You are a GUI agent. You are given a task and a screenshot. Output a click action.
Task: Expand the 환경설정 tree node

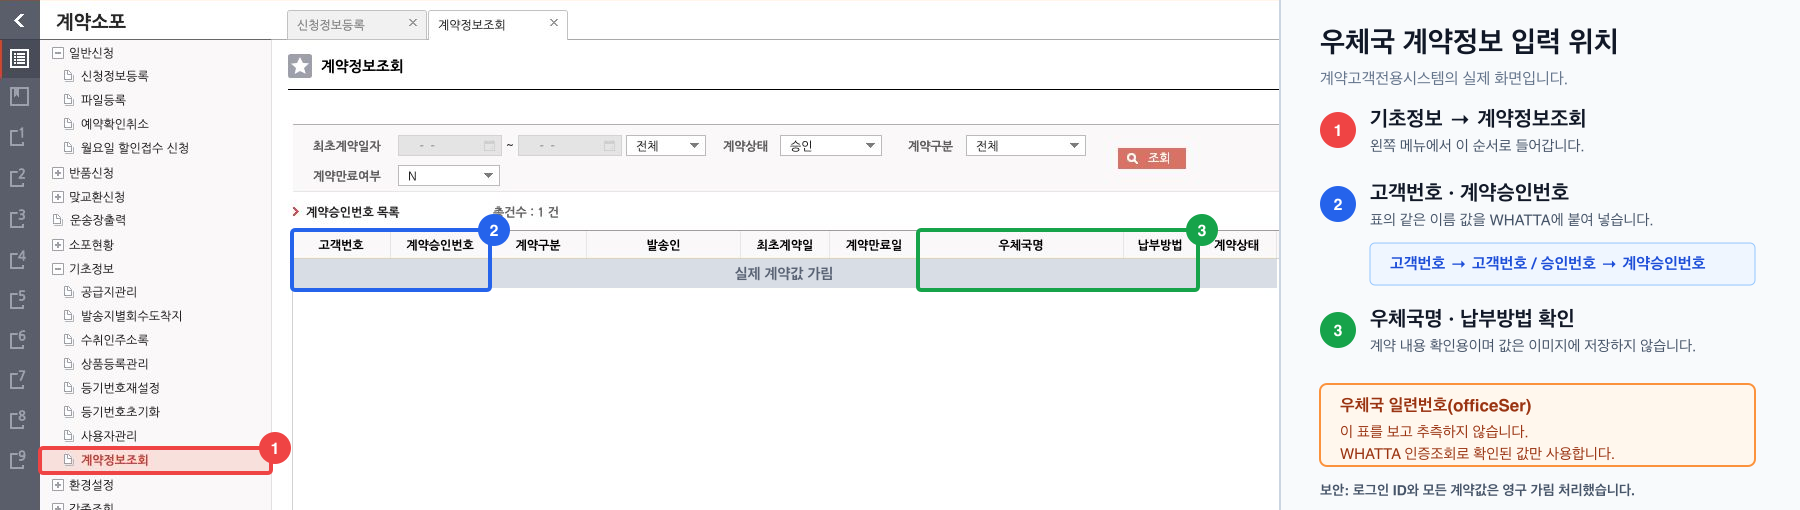[x=57, y=485]
